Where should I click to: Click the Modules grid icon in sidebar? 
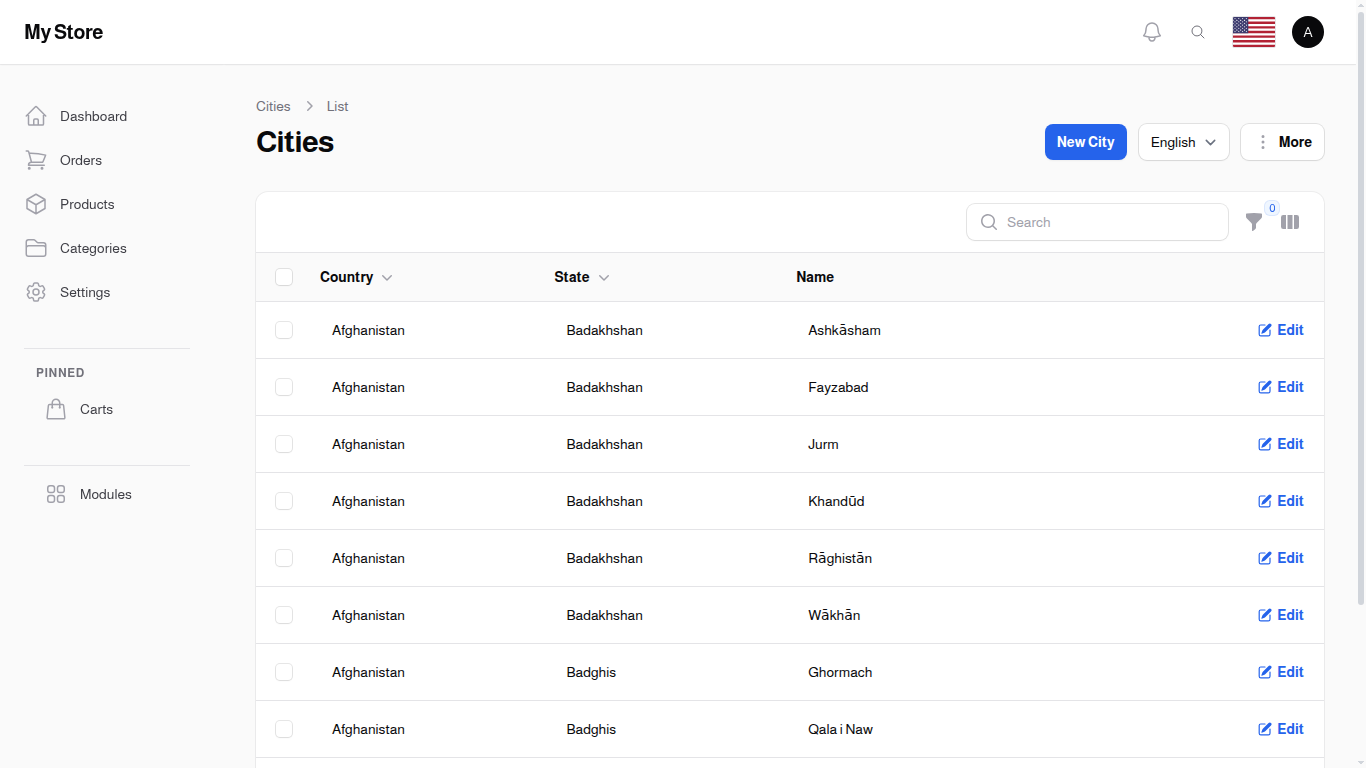(56, 494)
